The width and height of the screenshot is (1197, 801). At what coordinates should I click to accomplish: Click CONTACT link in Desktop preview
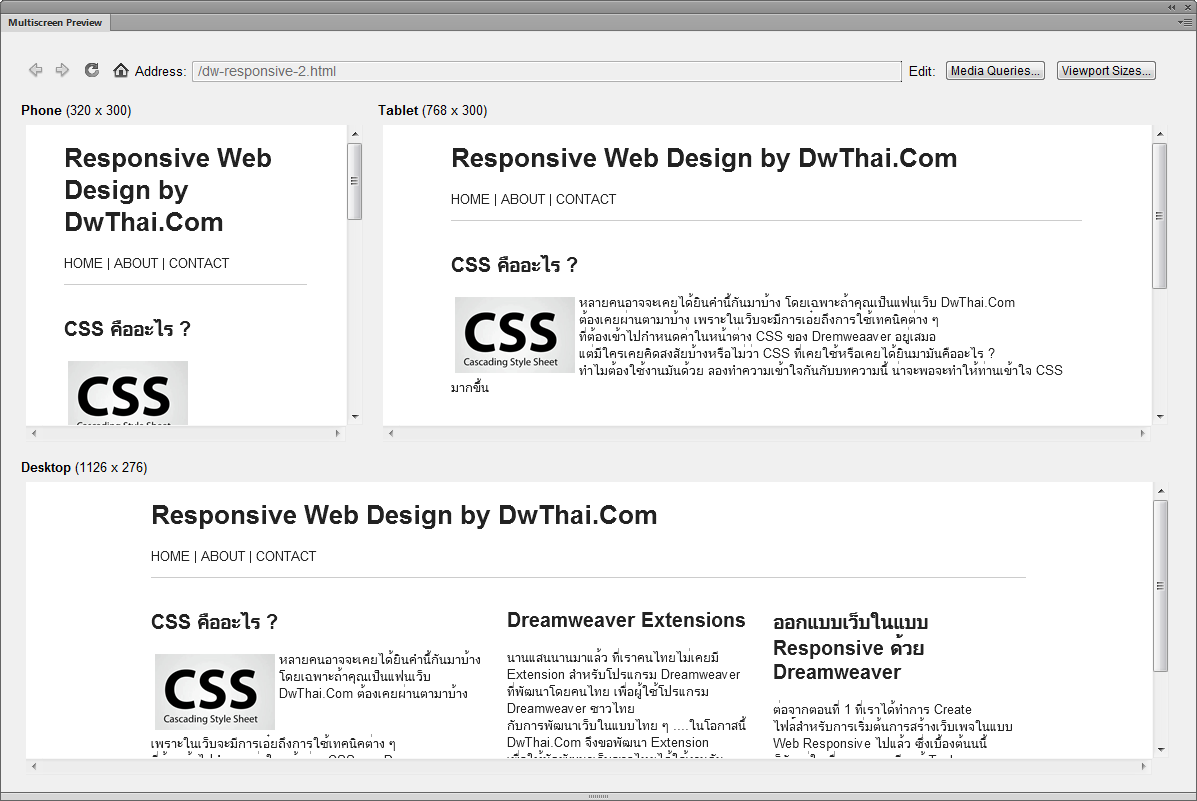coord(286,557)
